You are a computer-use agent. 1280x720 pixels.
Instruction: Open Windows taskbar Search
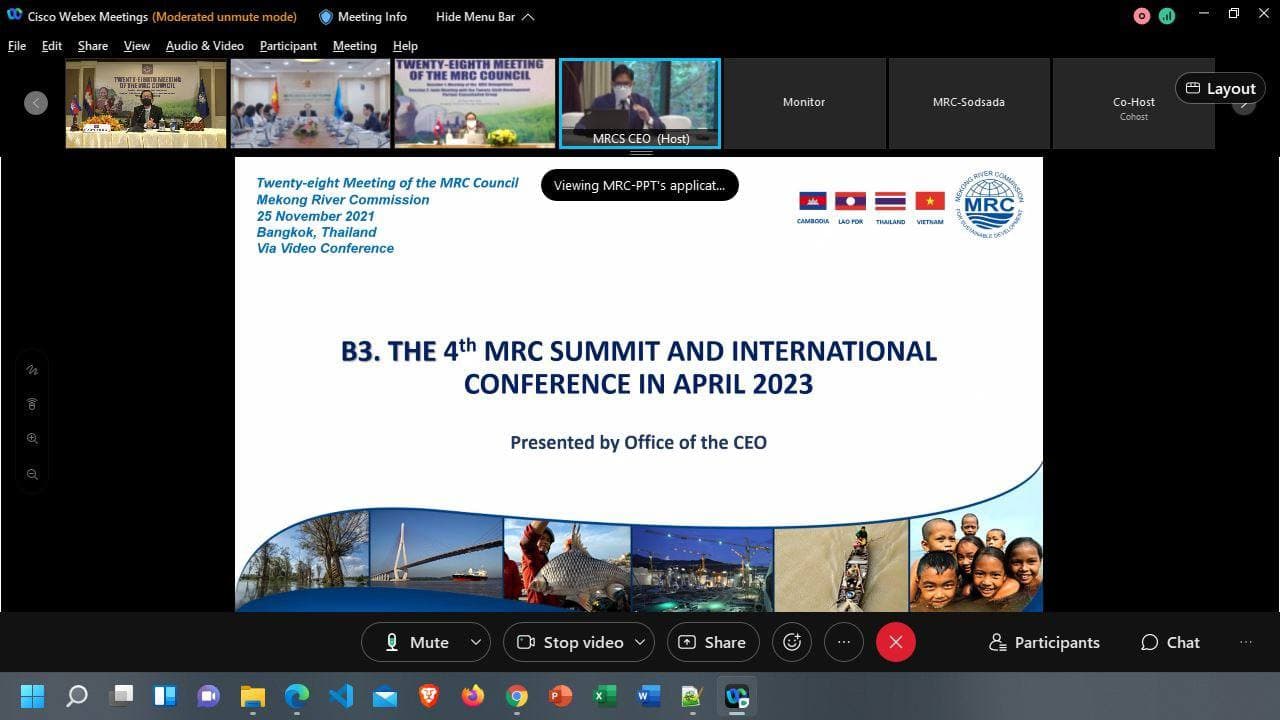coord(77,695)
